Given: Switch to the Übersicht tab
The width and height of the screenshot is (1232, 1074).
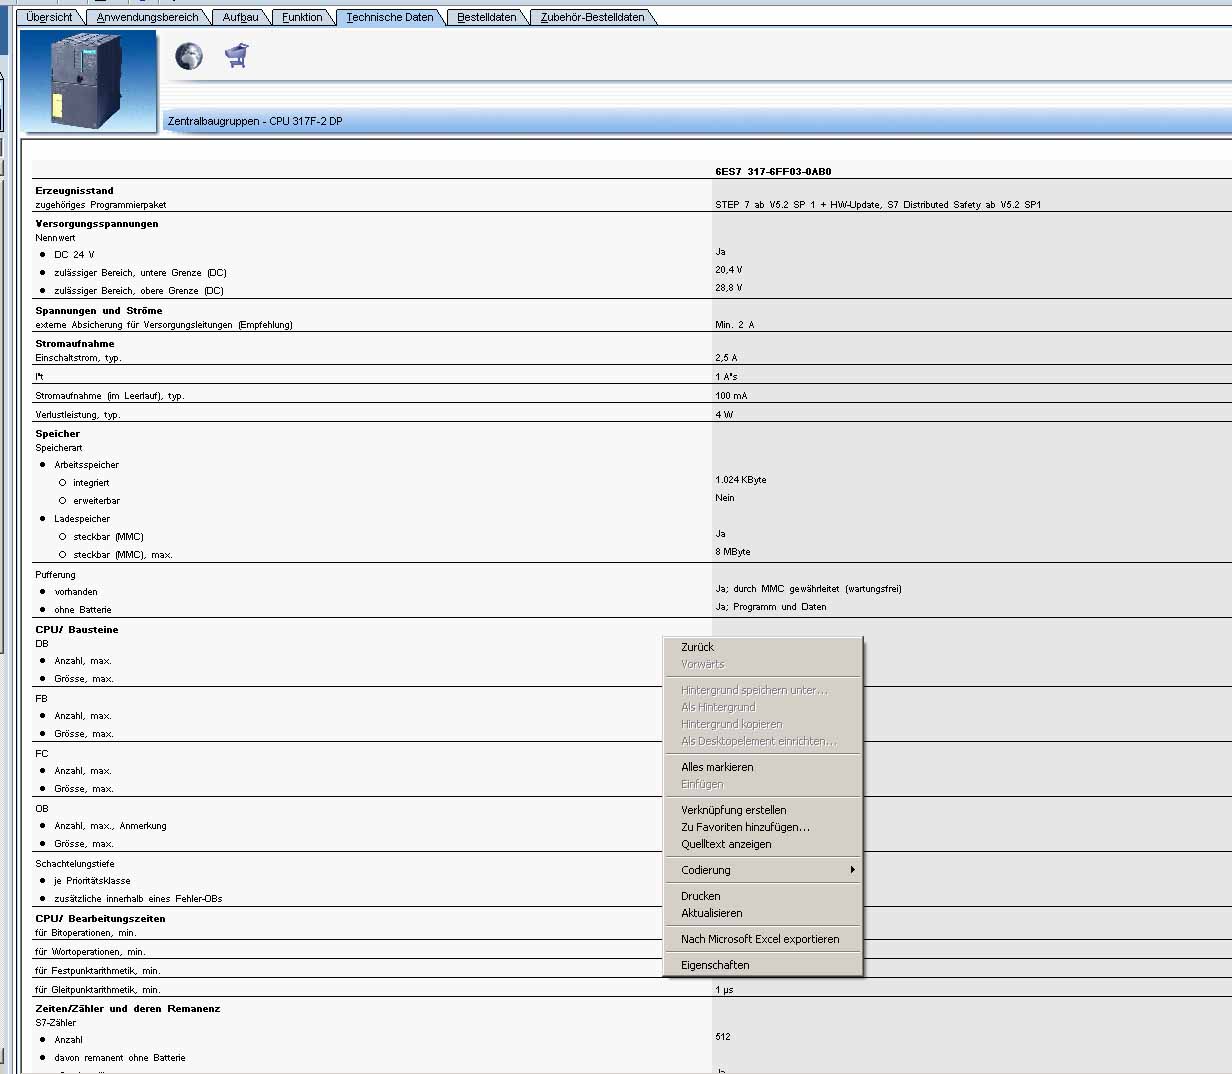Looking at the screenshot, I should point(50,17).
